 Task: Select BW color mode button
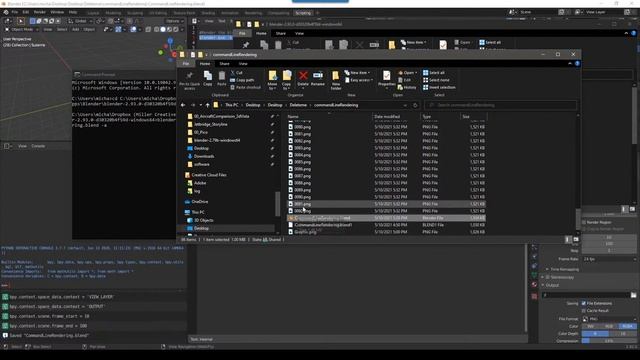(x=591, y=327)
